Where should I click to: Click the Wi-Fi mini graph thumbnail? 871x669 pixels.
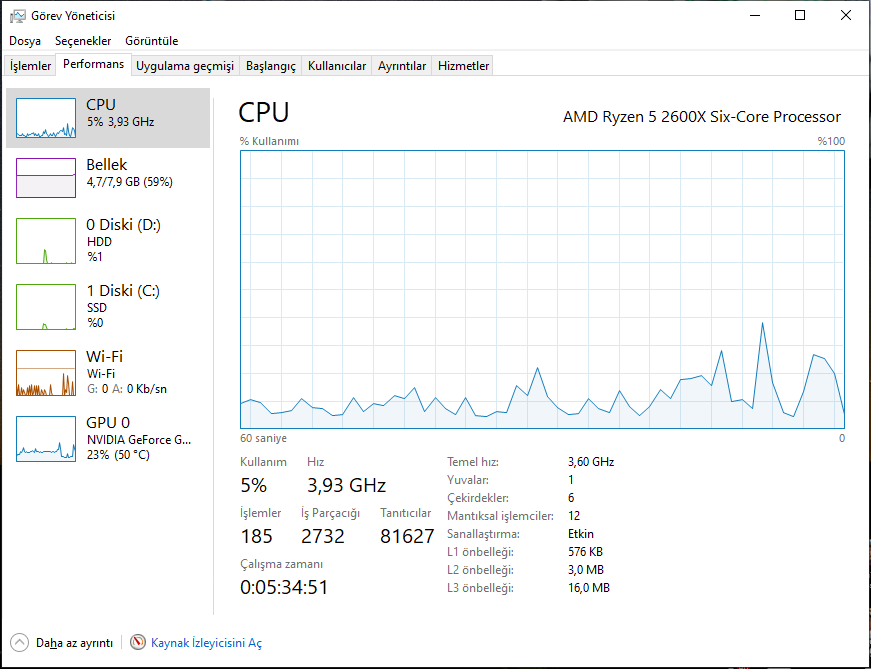[x=46, y=373]
